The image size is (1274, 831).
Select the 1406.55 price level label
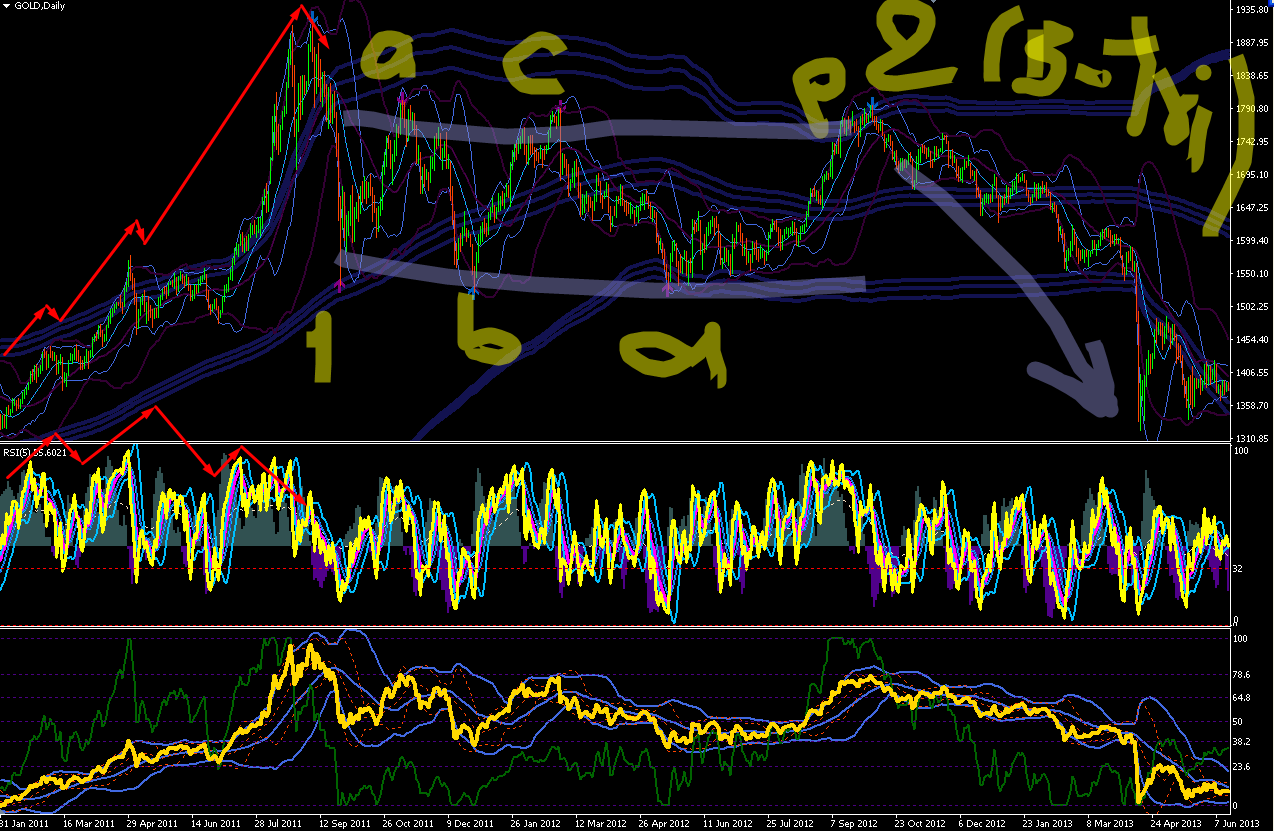click(1250, 373)
